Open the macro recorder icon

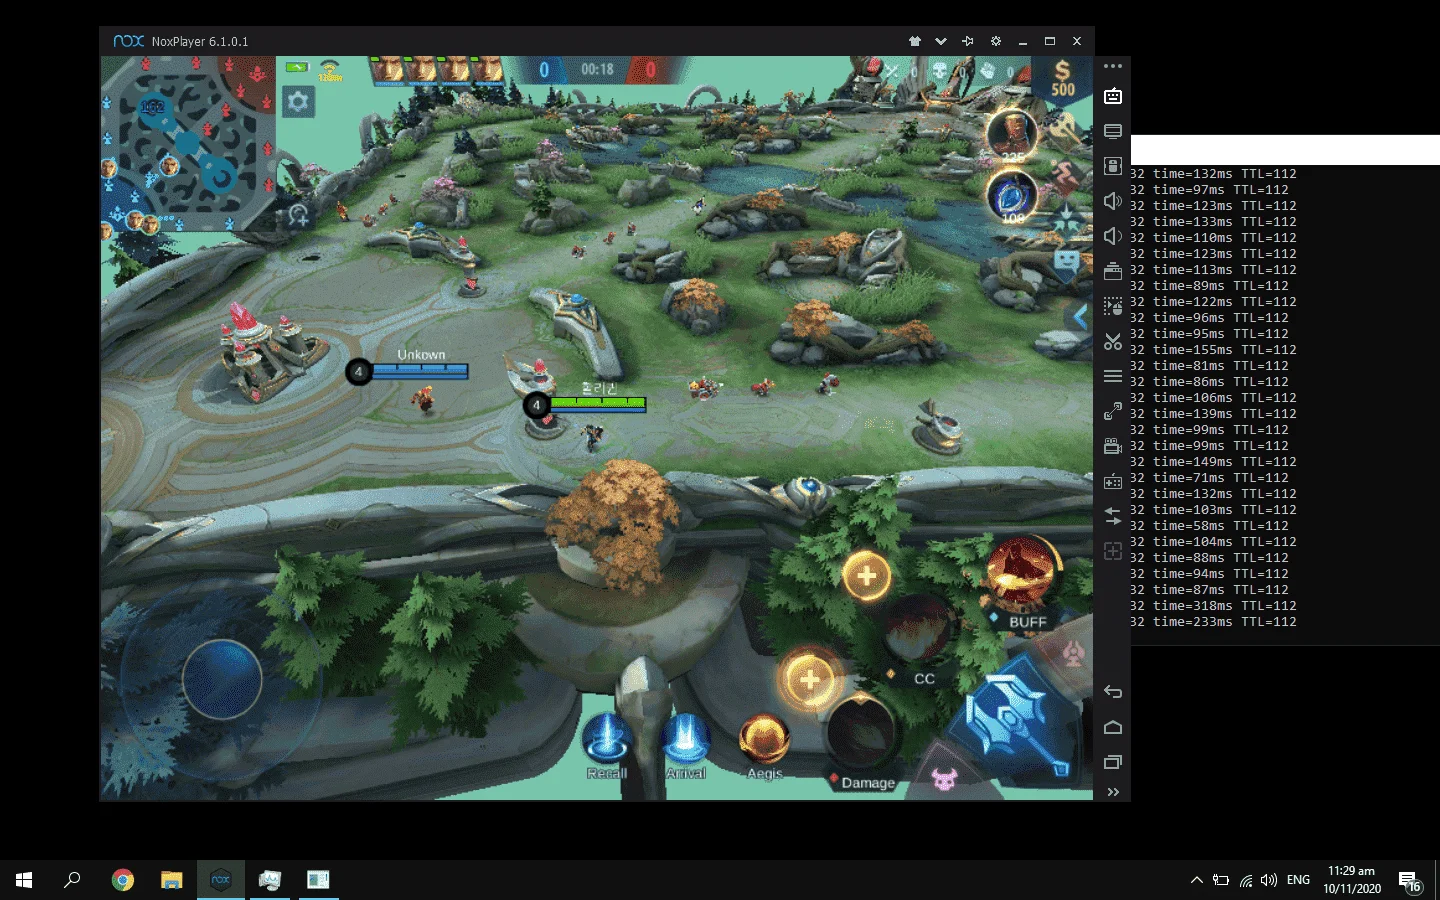(1113, 306)
